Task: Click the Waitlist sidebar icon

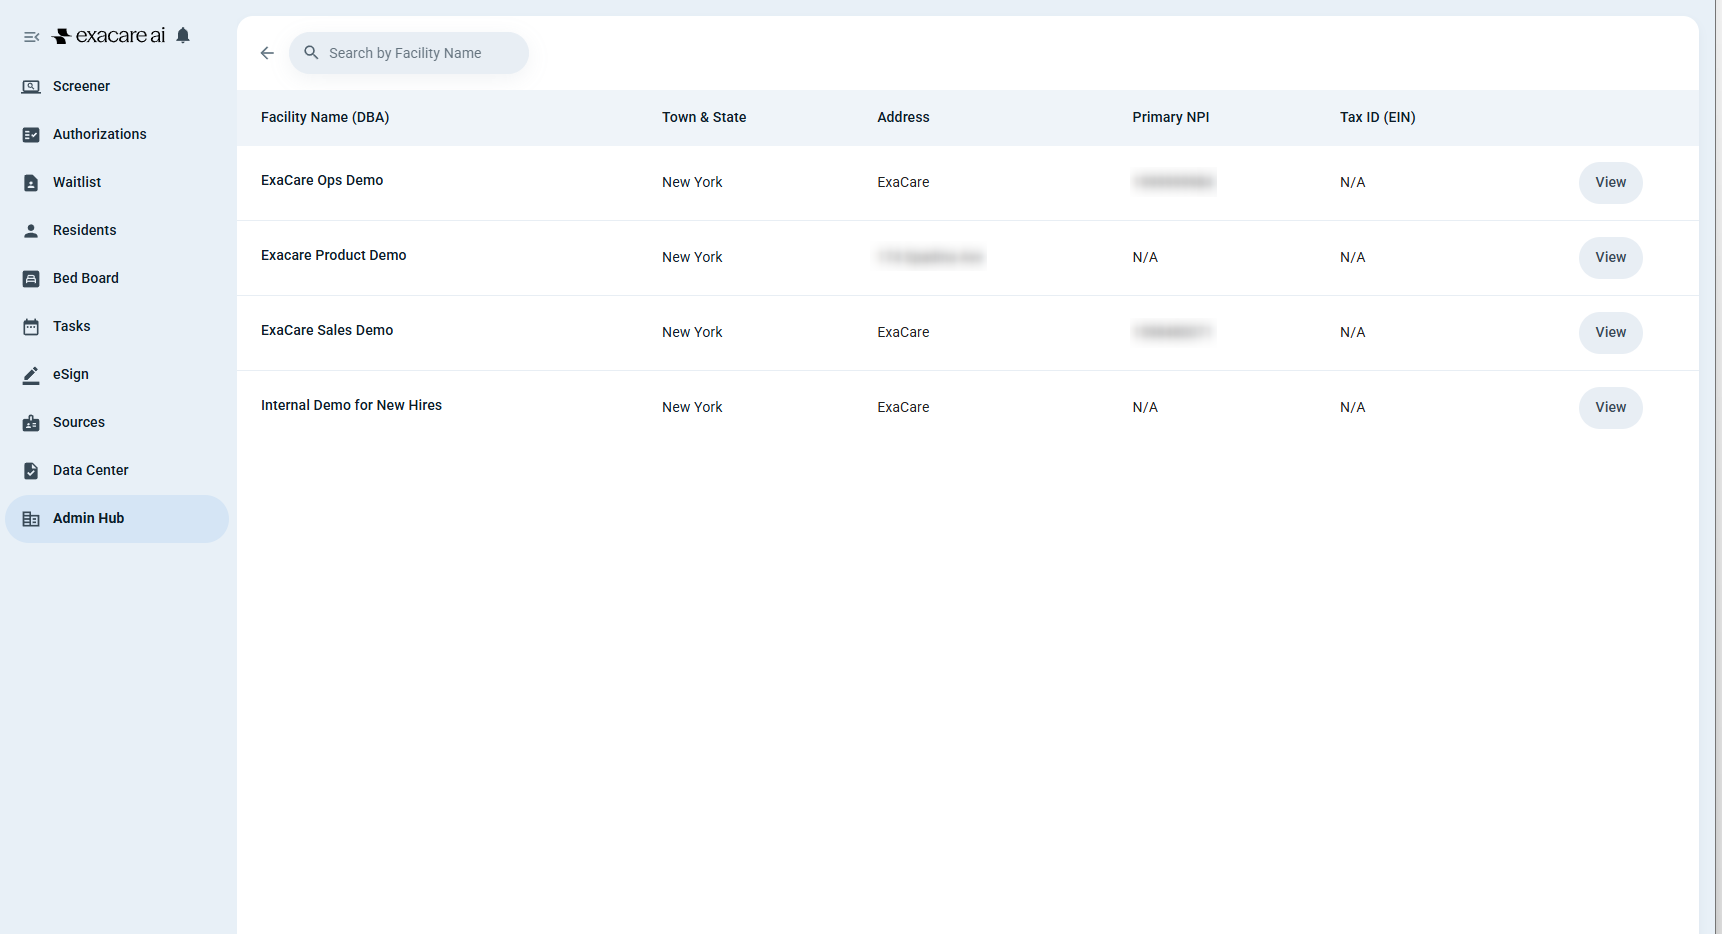Action: tap(31, 183)
